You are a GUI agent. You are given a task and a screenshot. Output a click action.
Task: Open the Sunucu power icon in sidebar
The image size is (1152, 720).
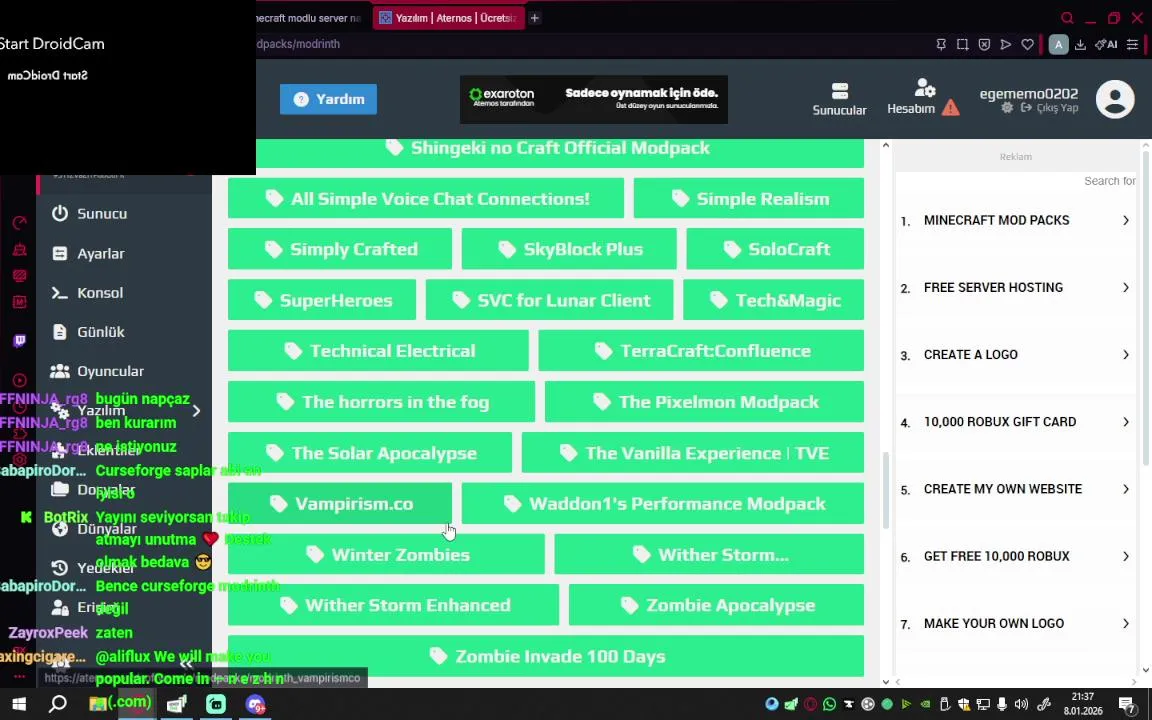(60, 213)
